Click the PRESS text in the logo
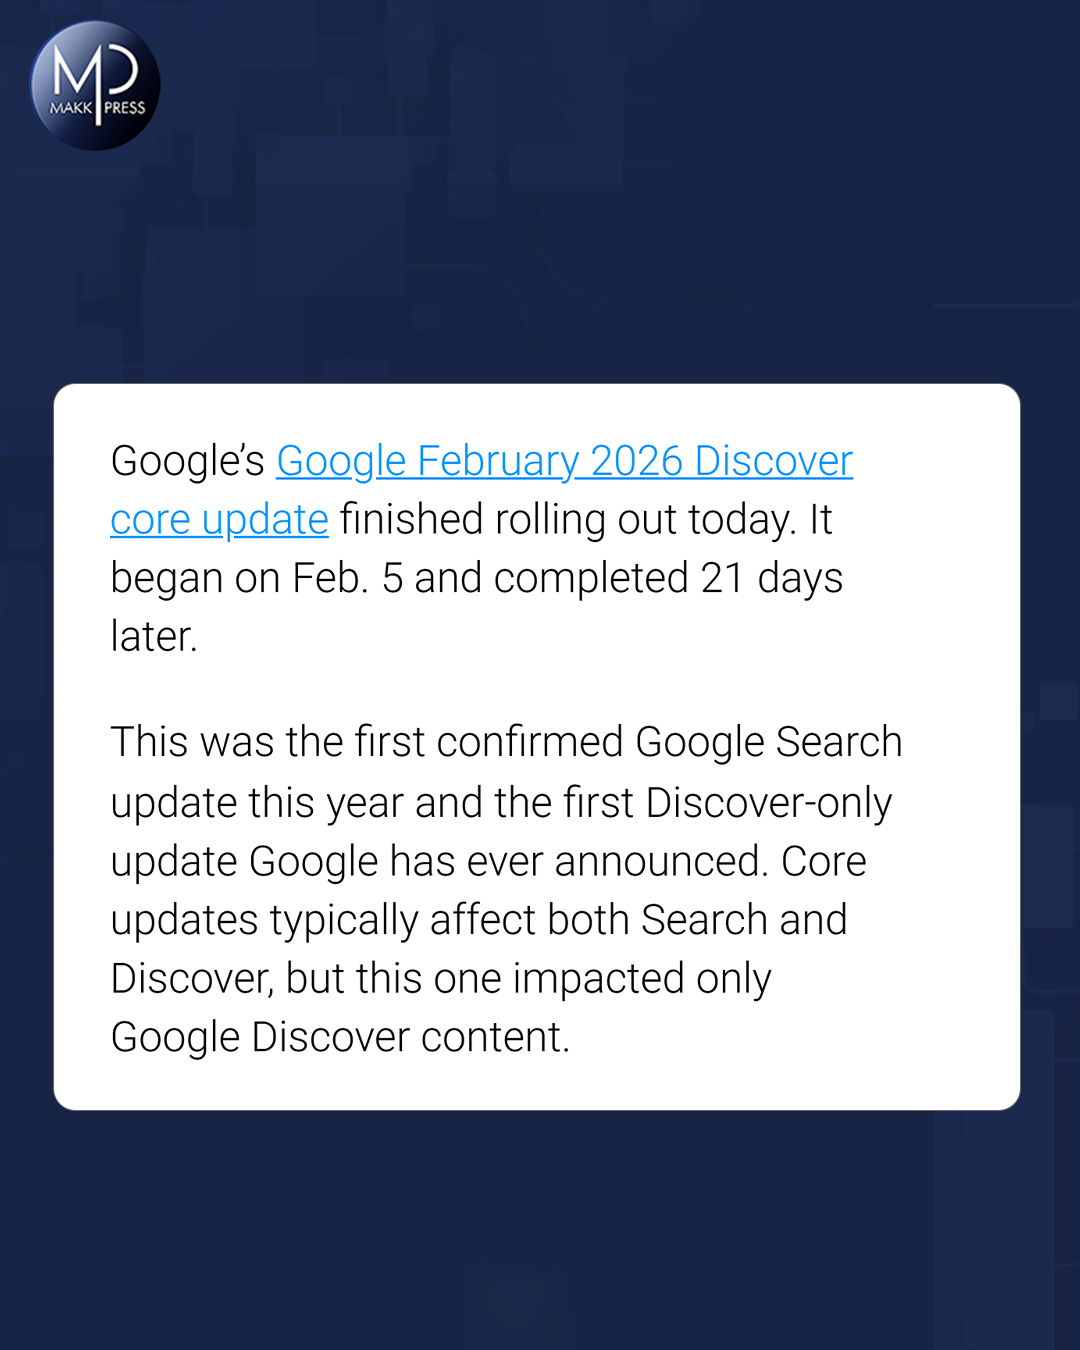This screenshot has width=1080, height=1350. pos(125,108)
